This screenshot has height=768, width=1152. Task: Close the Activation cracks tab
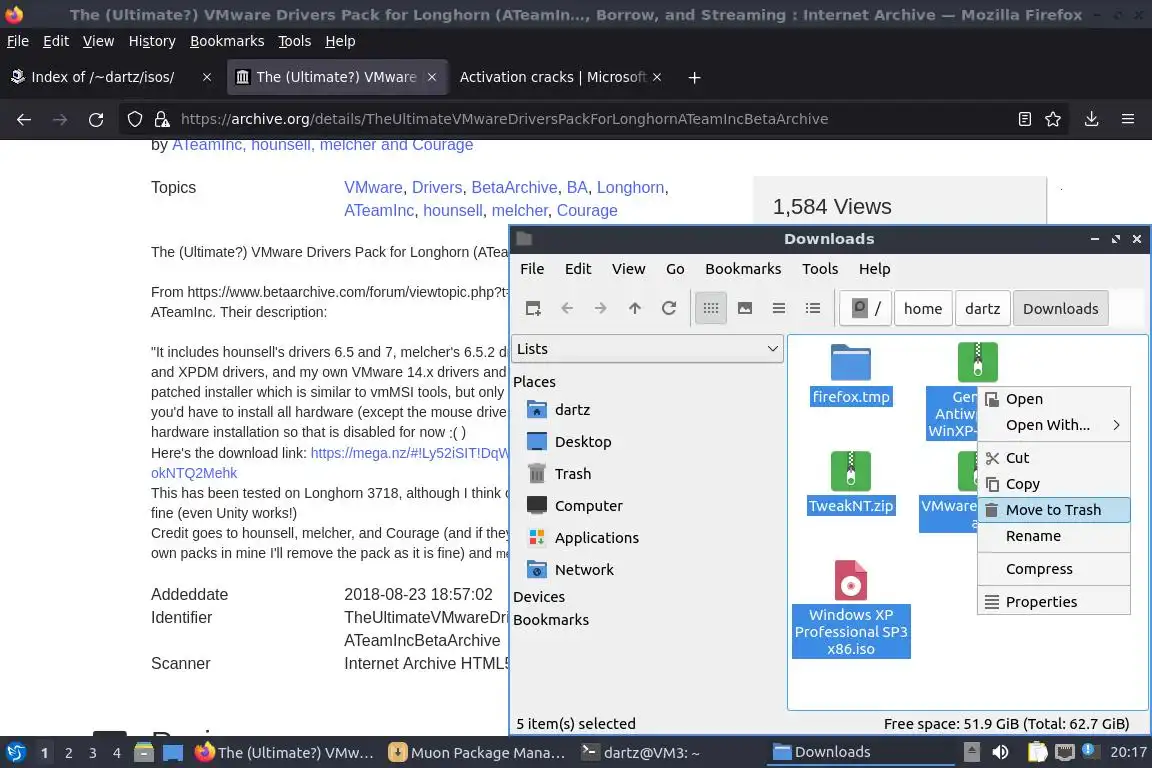click(657, 77)
